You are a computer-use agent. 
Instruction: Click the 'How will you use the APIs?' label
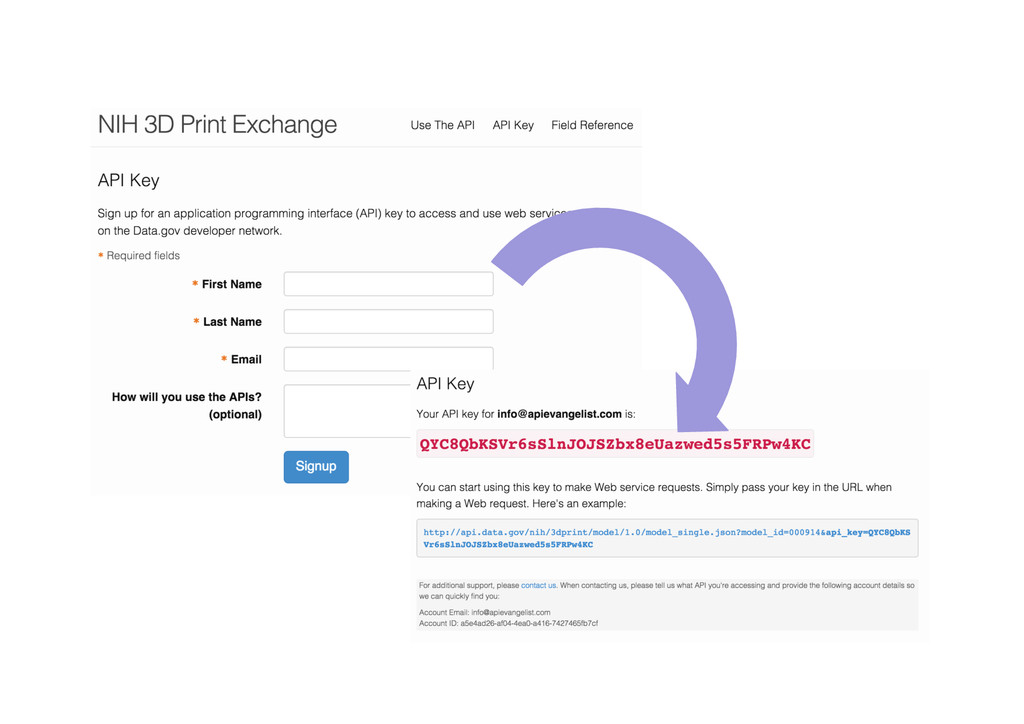(x=187, y=397)
